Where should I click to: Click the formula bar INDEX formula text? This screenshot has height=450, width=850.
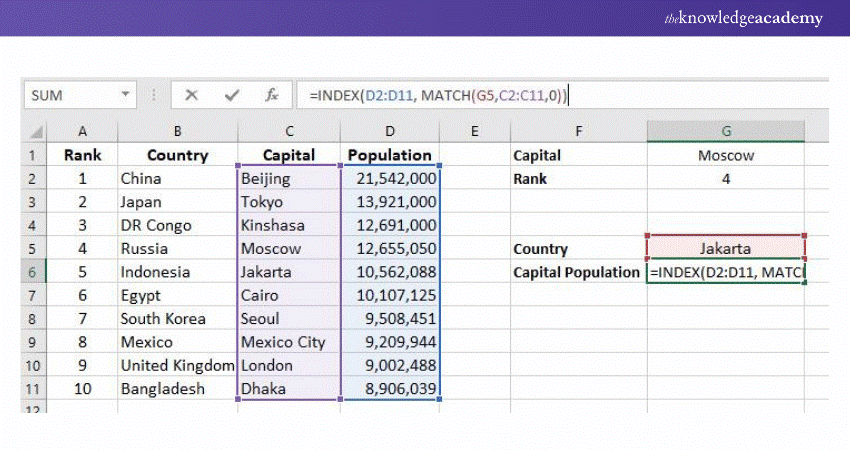(x=438, y=96)
